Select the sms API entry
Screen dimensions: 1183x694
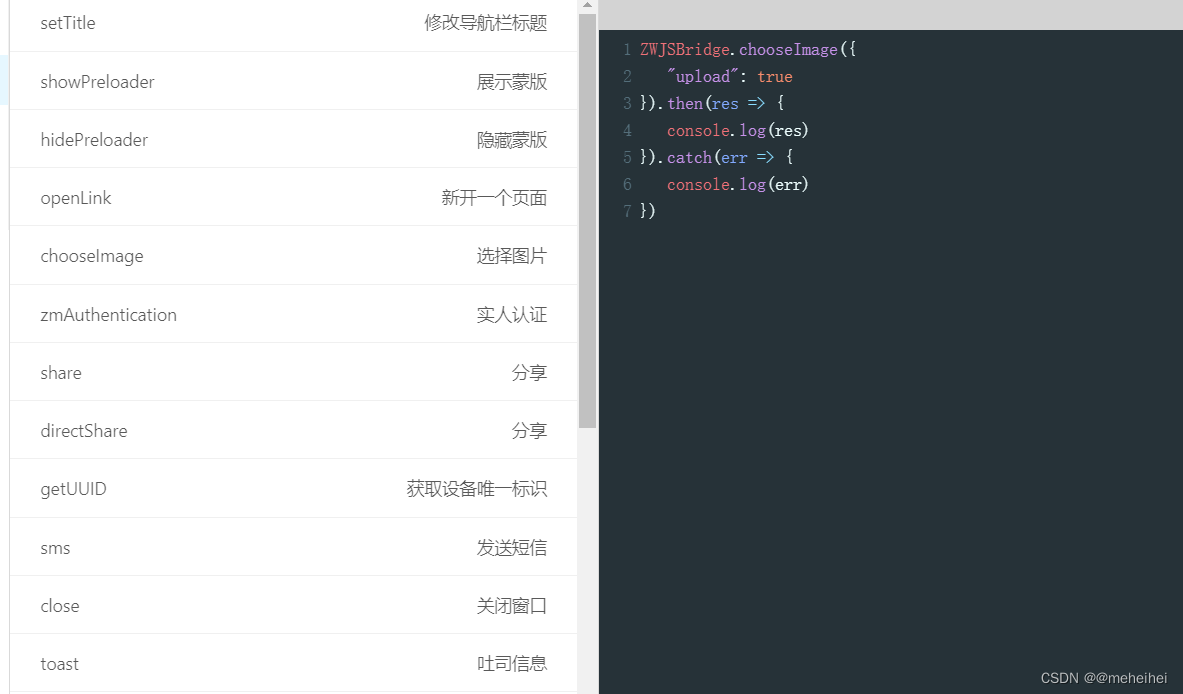(x=293, y=548)
